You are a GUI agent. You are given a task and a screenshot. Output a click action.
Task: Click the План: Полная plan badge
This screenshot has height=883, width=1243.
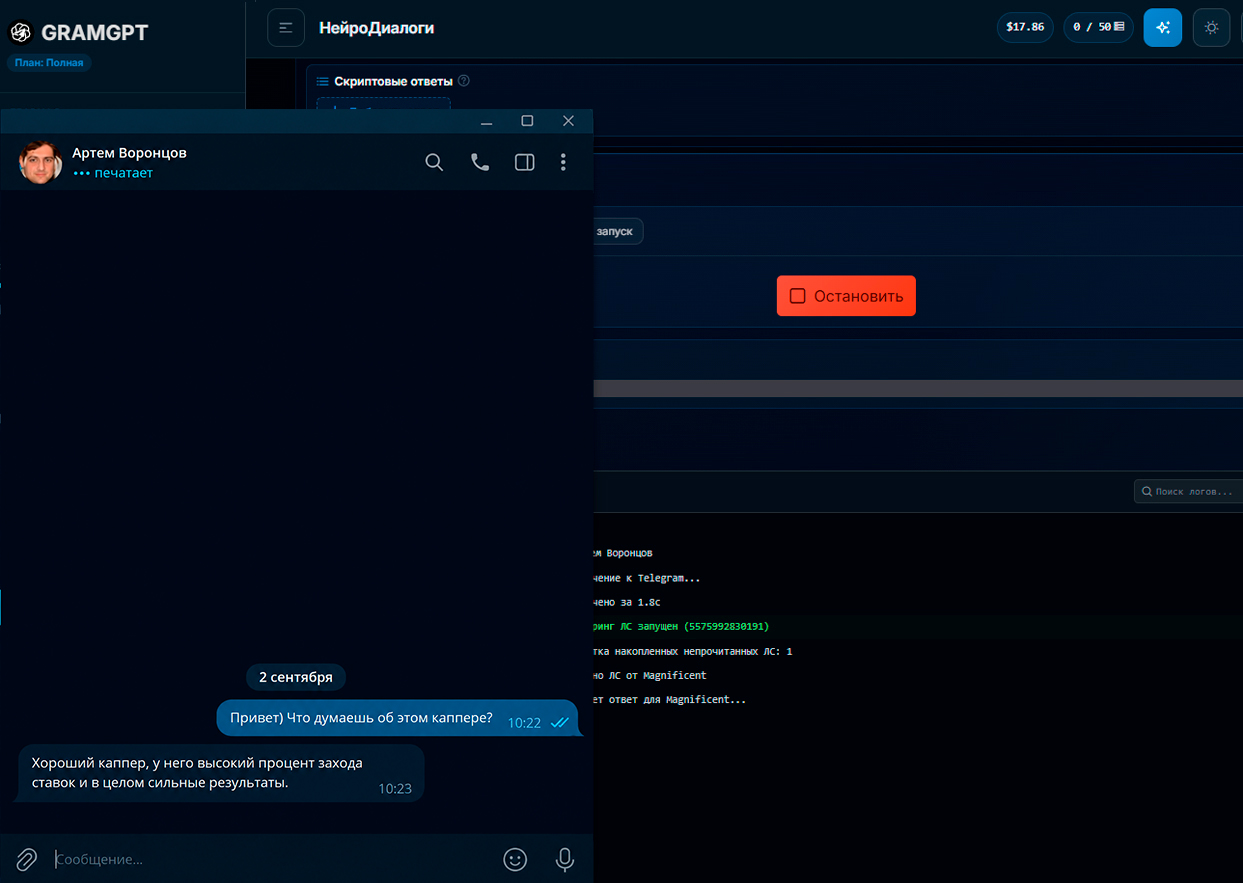point(49,63)
